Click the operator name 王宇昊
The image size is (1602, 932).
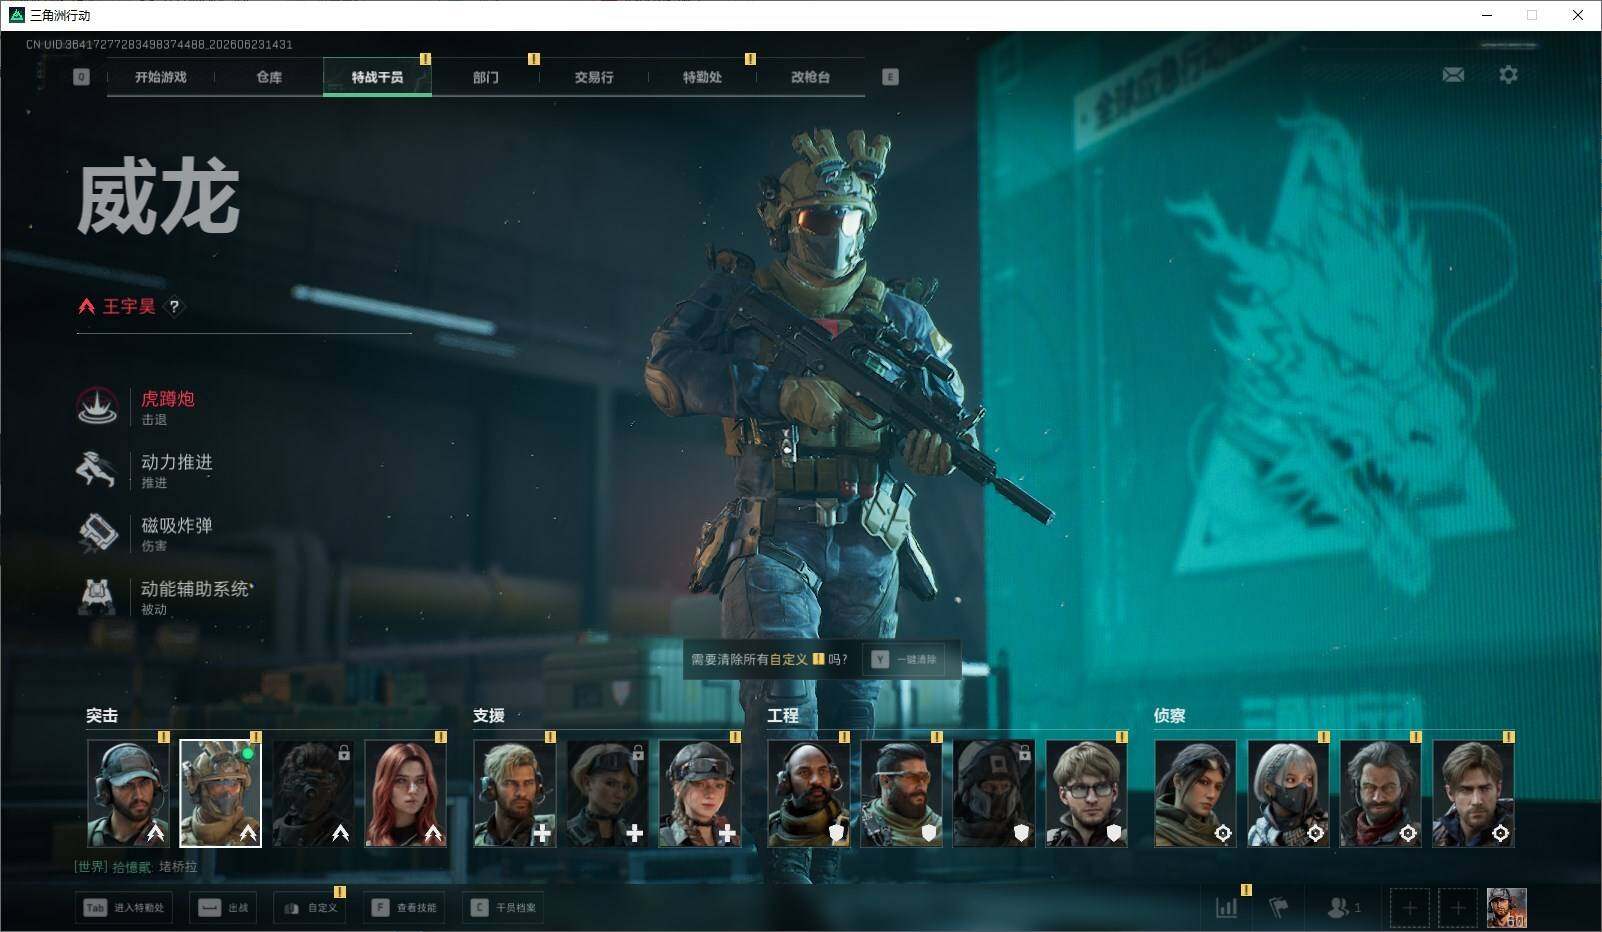click(x=129, y=307)
